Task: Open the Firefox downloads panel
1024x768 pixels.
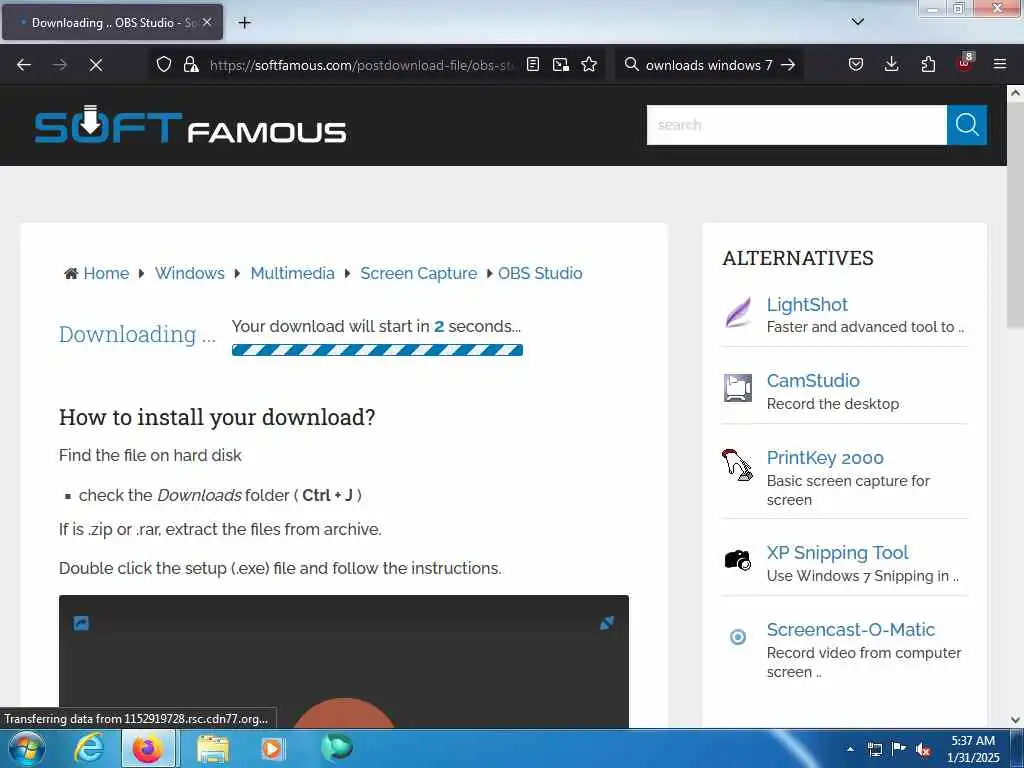Action: (891, 65)
